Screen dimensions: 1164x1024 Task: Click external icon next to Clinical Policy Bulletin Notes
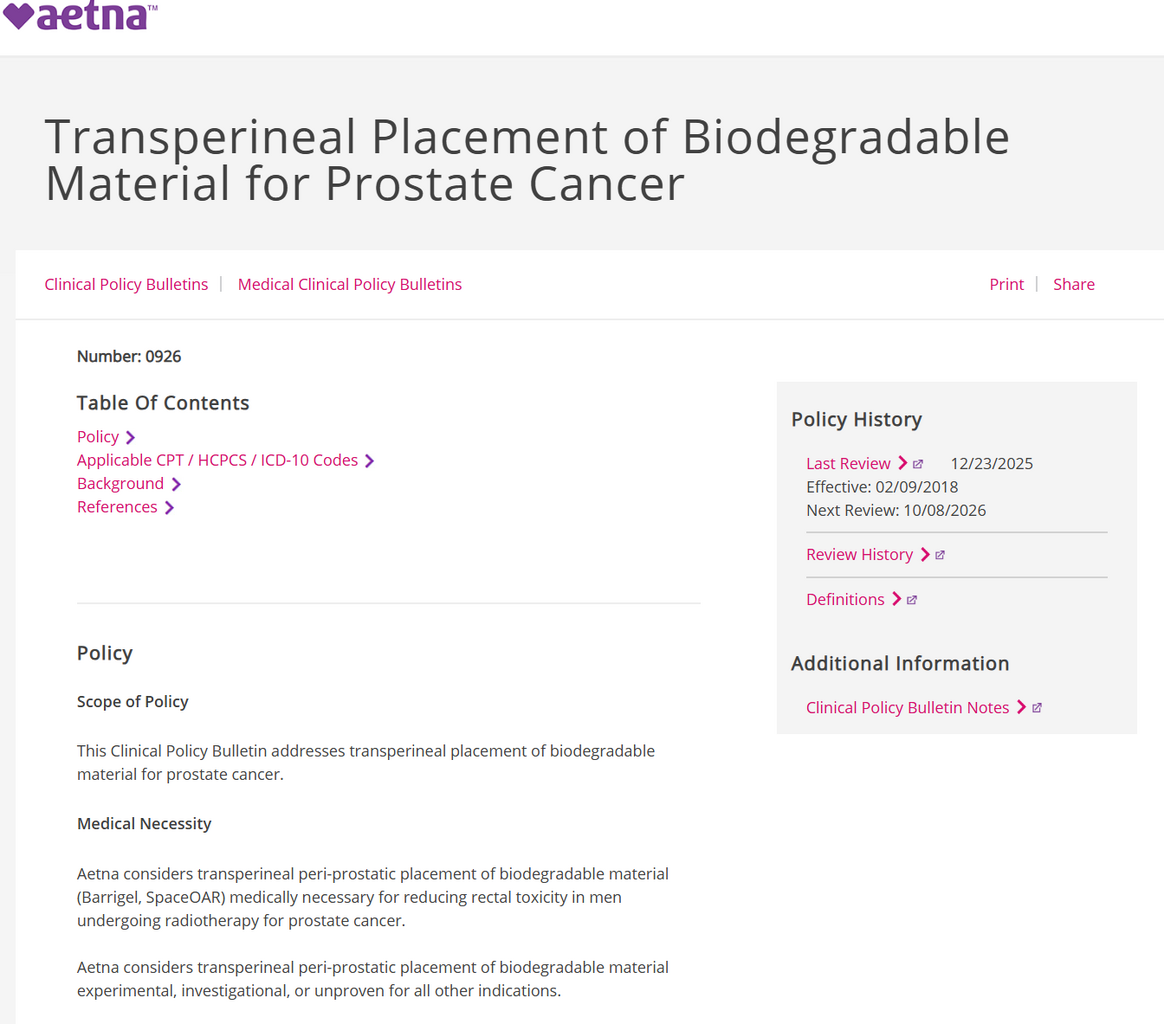click(1037, 708)
